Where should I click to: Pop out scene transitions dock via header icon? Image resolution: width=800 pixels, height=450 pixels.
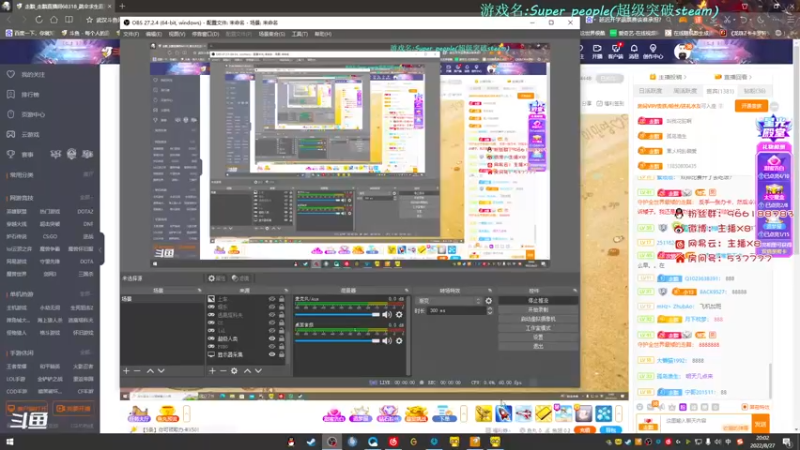tap(490, 290)
